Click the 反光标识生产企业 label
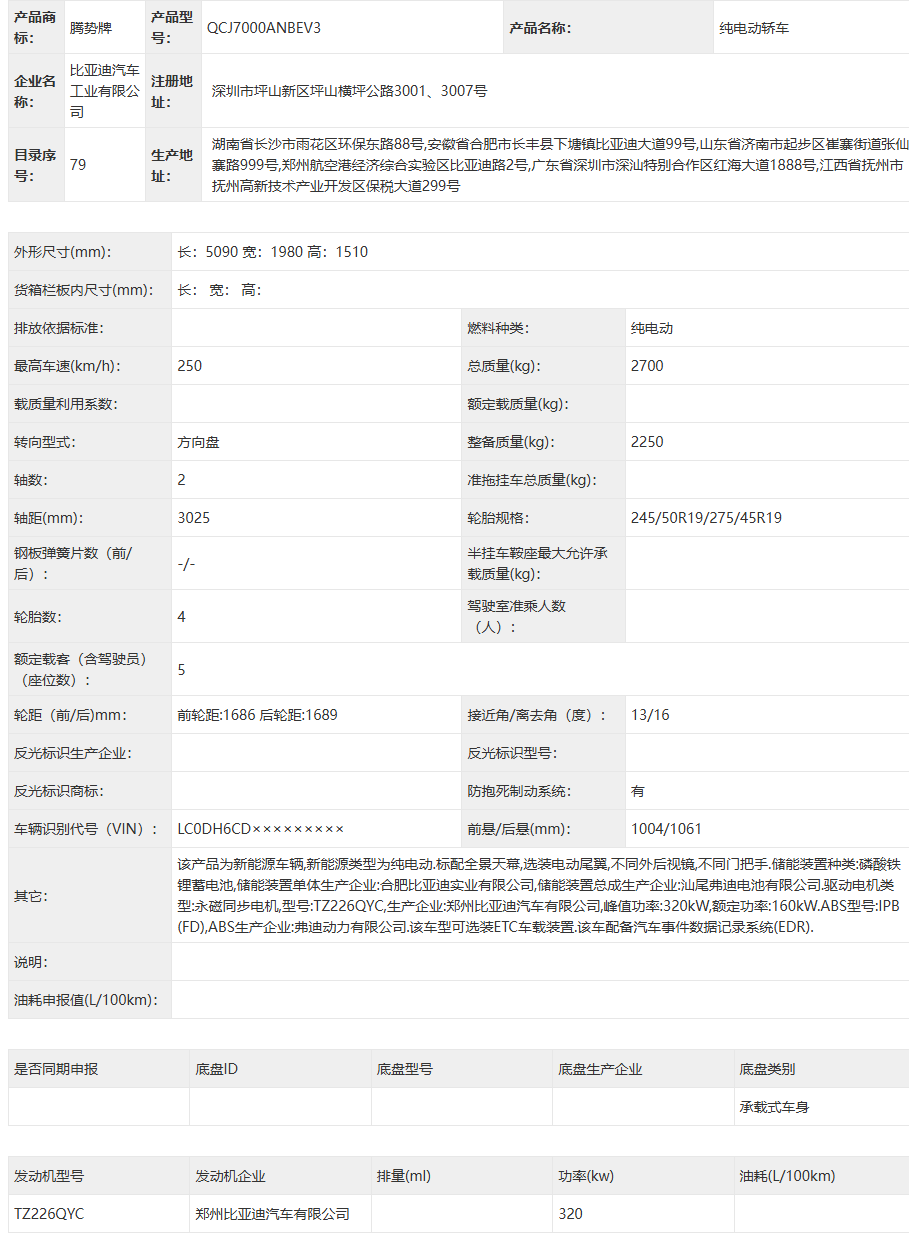Image resolution: width=909 pixels, height=1233 pixels. (x=73, y=753)
